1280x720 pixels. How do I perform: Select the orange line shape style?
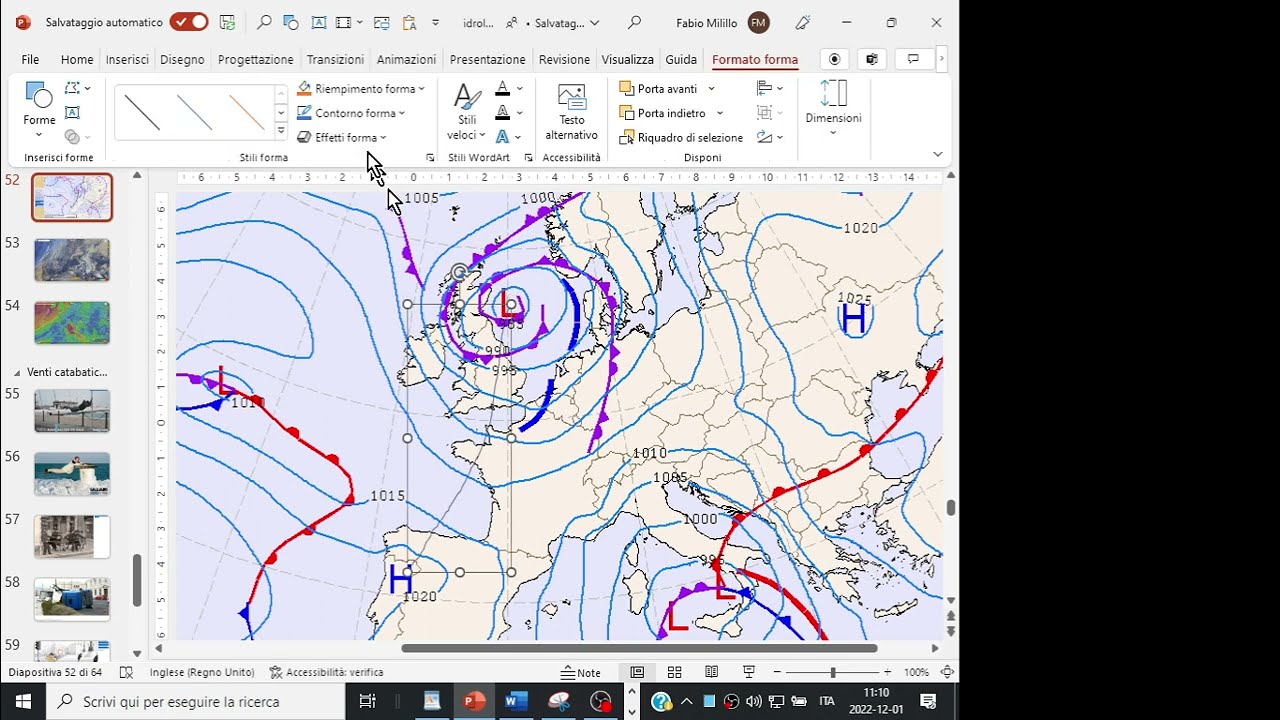coord(246,112)
